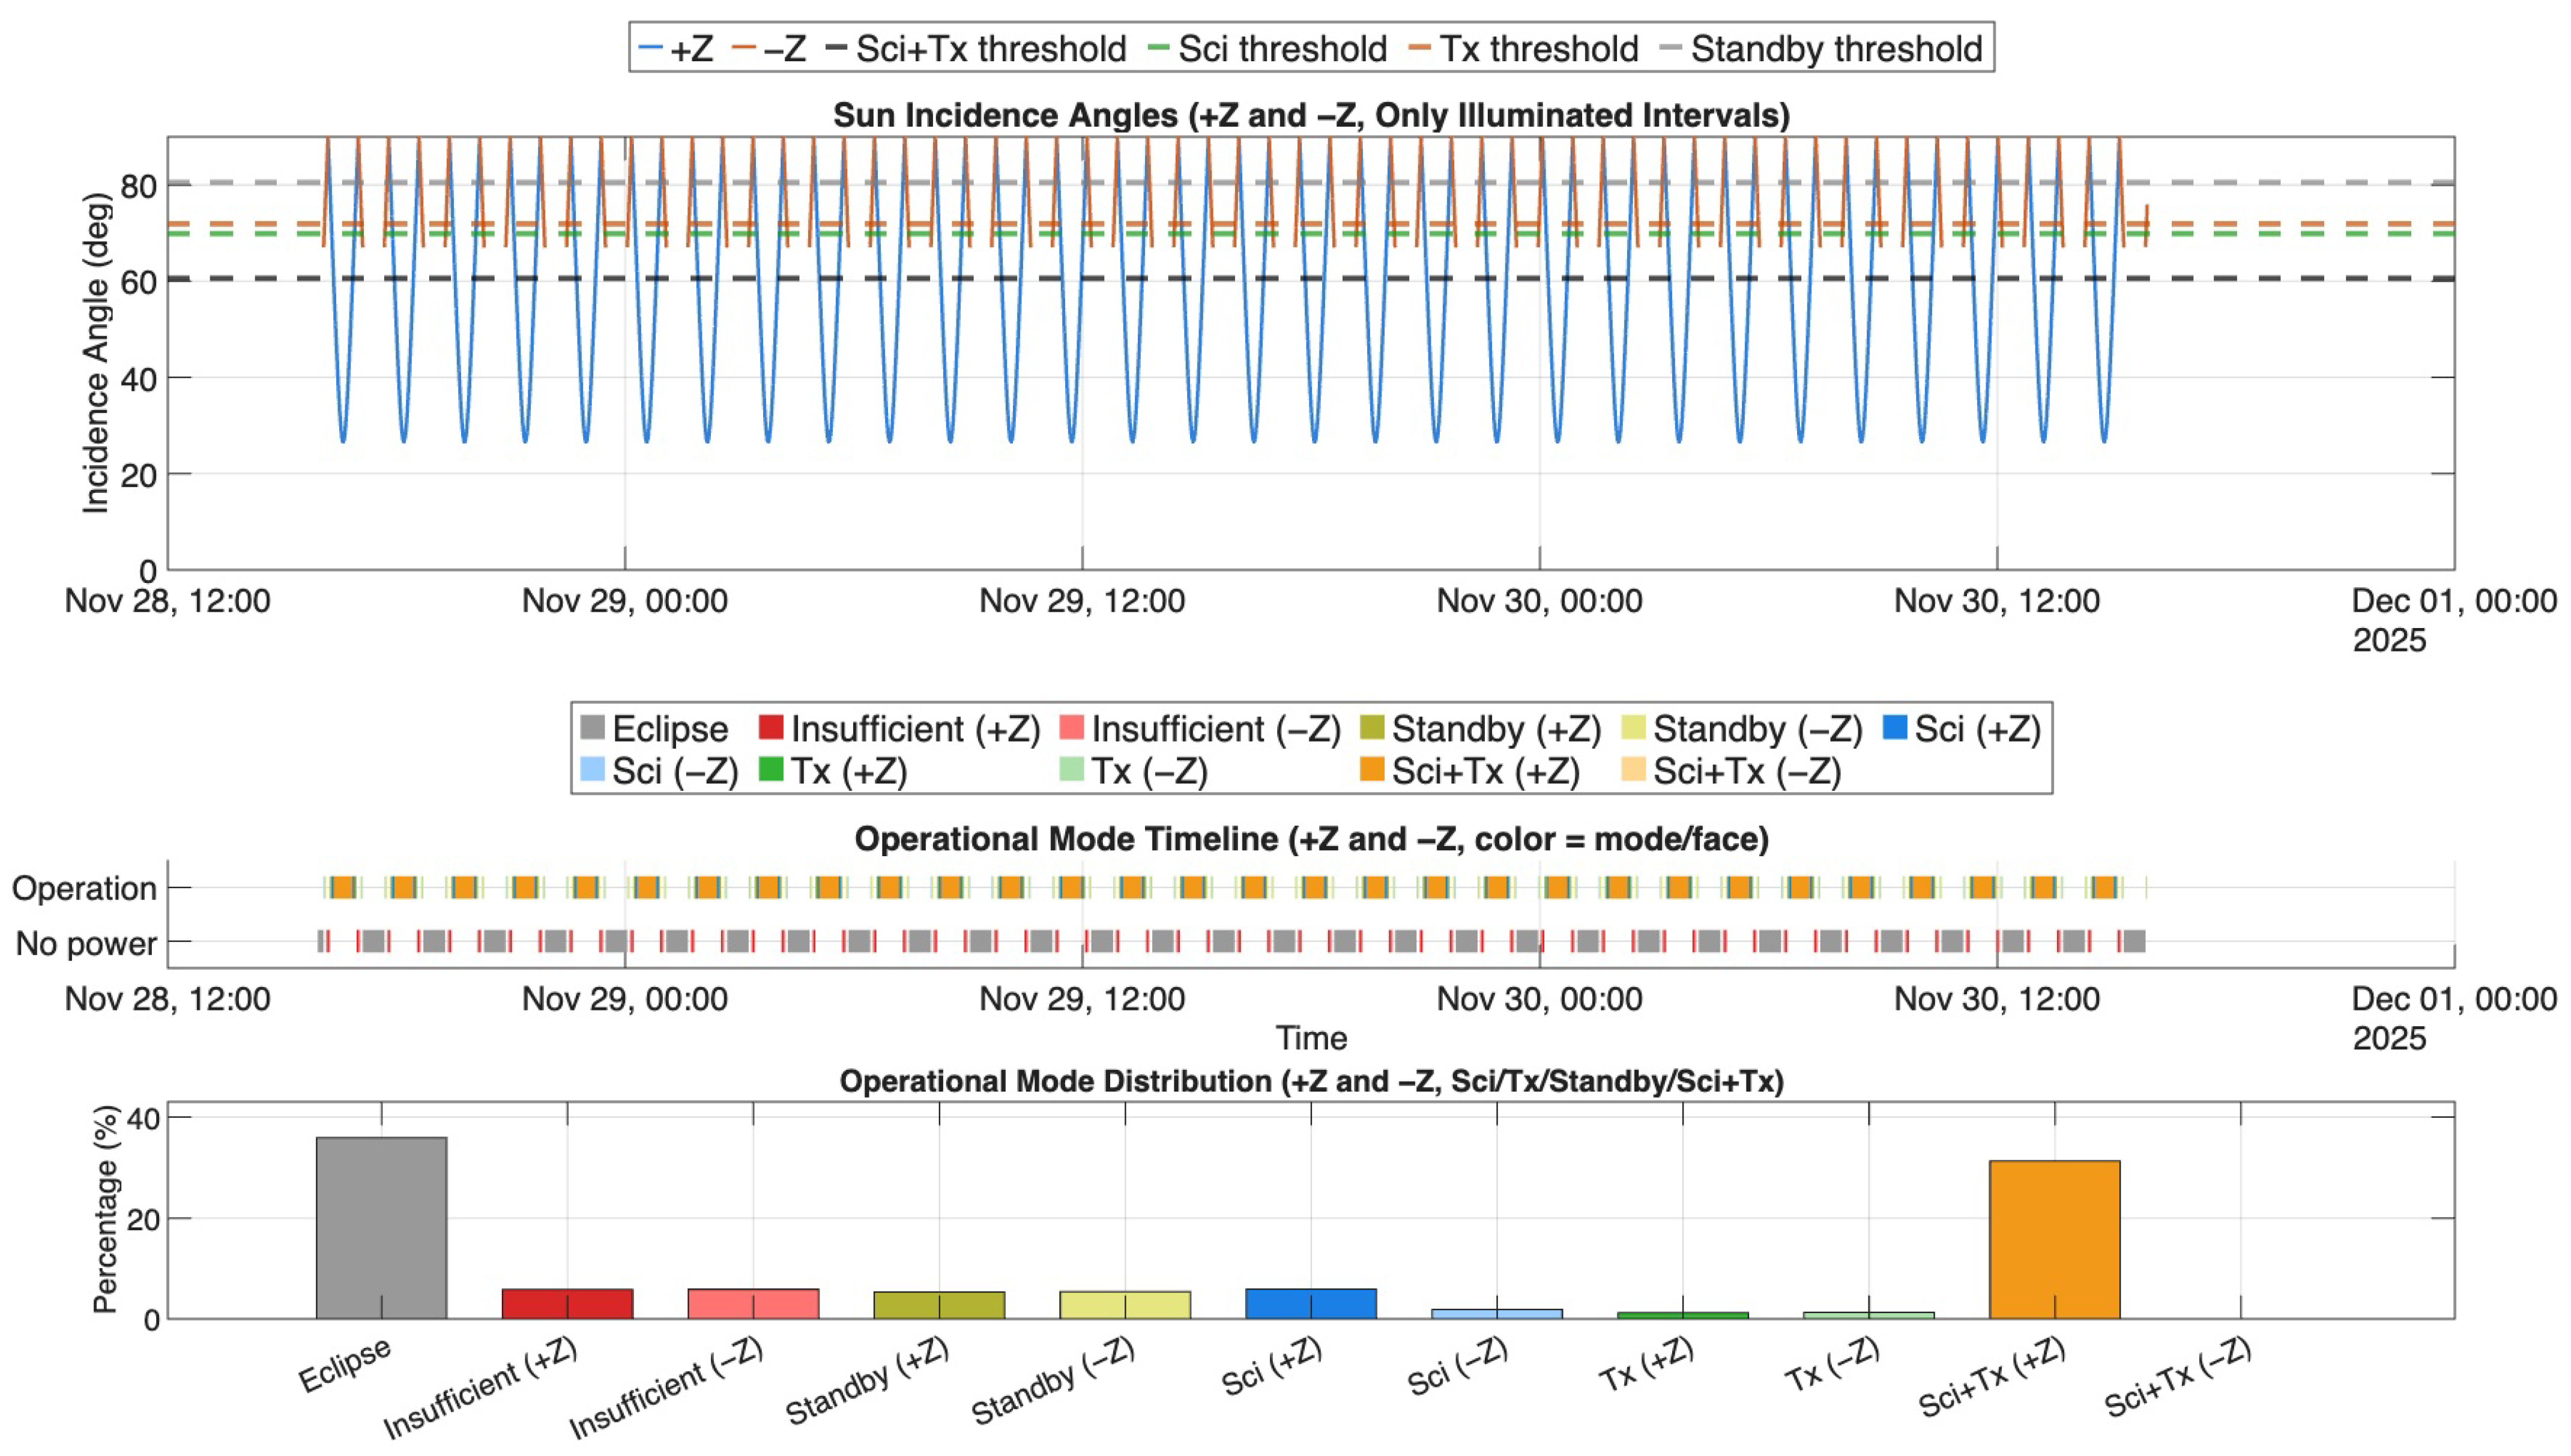Viewport: 2571px width, 1456px height.
Task: Click the Operation row label in timeline
Action: click(x=84, y=888)
